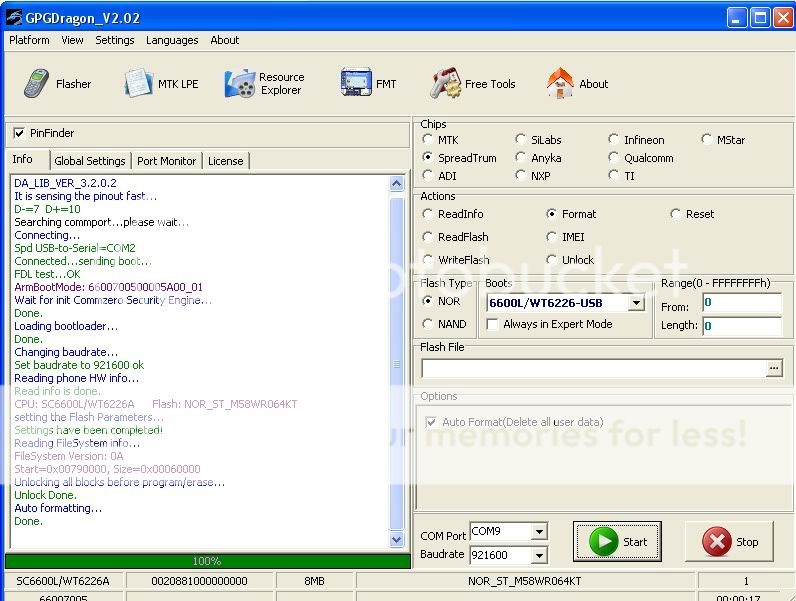796x601 pixels.
Task: Switch to the Info tab
Action: [22, 159]
